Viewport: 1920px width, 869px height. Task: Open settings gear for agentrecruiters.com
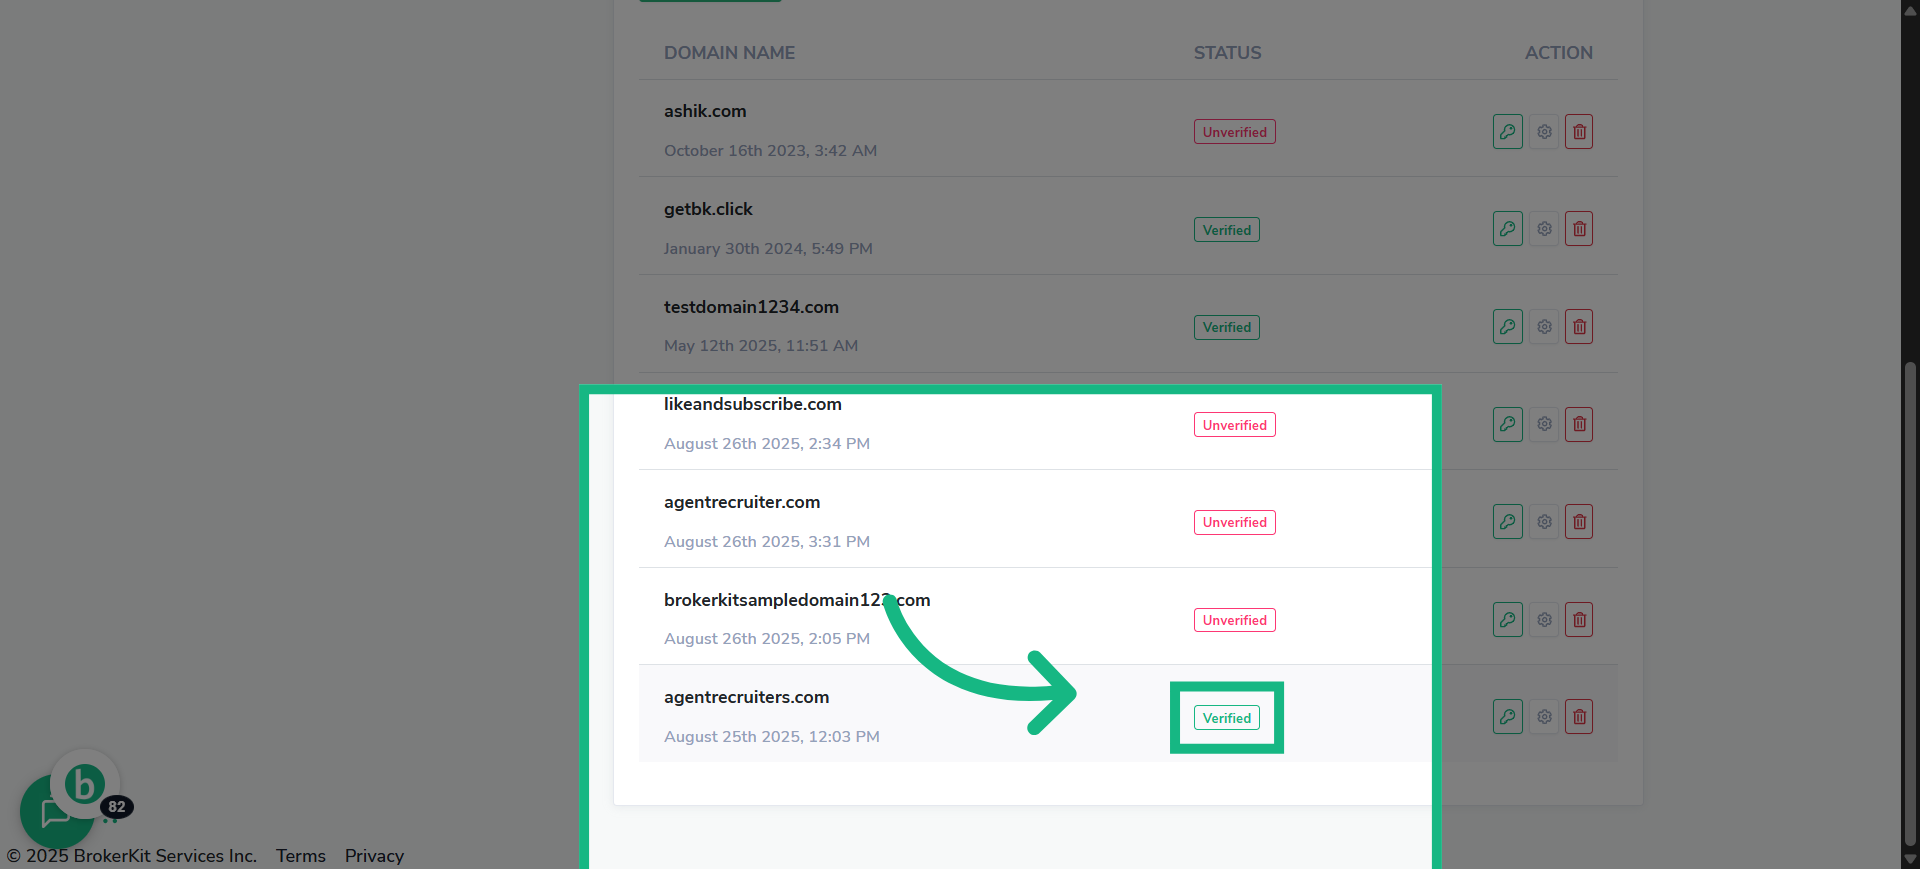1544,717
